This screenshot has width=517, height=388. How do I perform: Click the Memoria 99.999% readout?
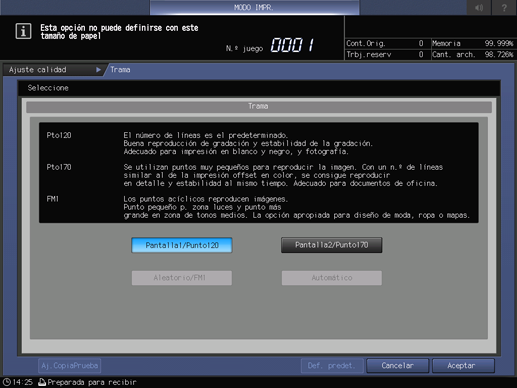coord(473,43)
